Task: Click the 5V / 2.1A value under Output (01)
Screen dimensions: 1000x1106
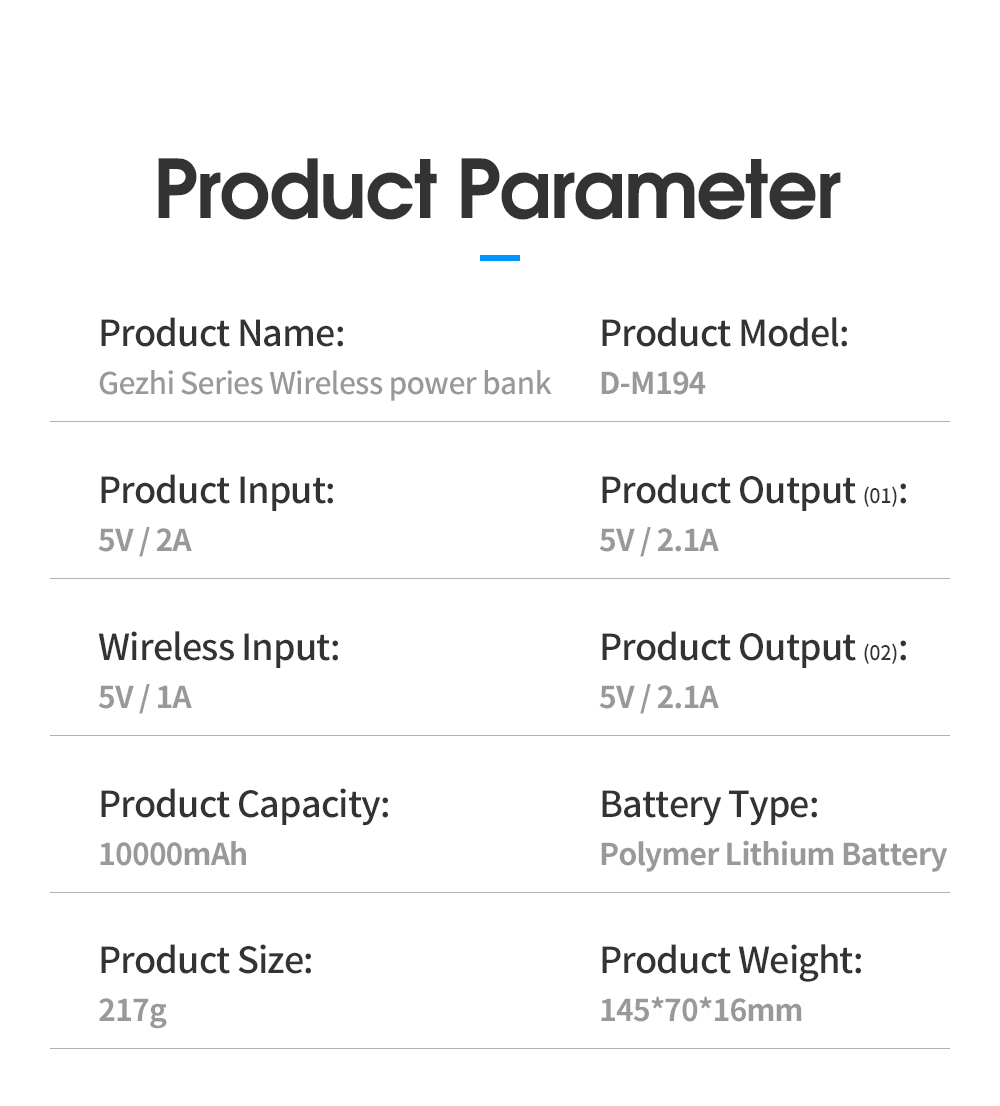Action: (x=659, y=541)
